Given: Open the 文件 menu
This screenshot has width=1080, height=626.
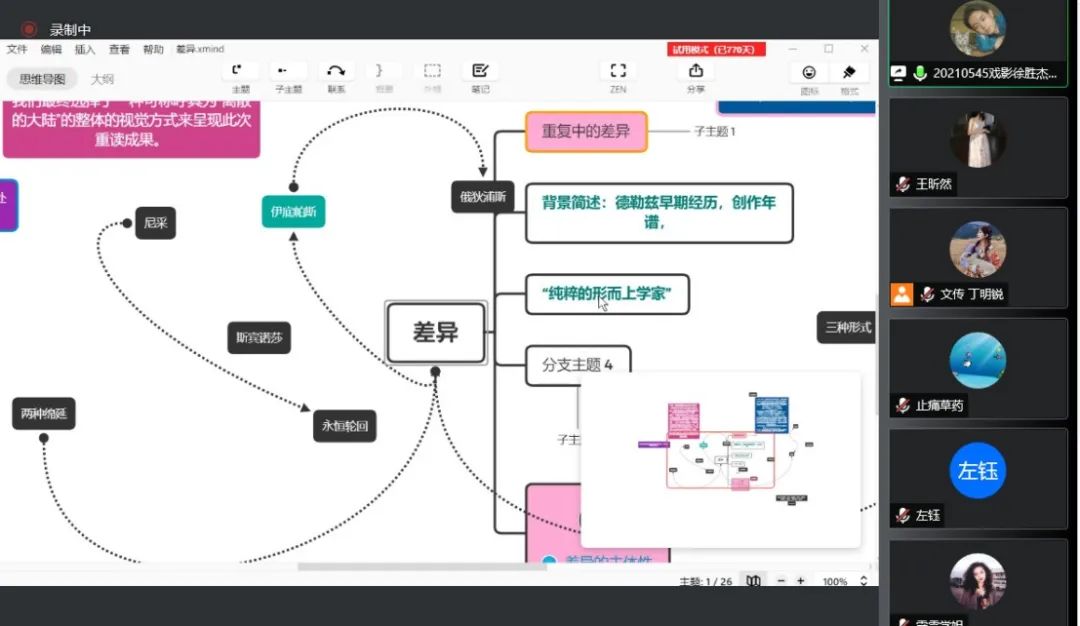Looking at the screenshot, I should [x=17, y=49].
